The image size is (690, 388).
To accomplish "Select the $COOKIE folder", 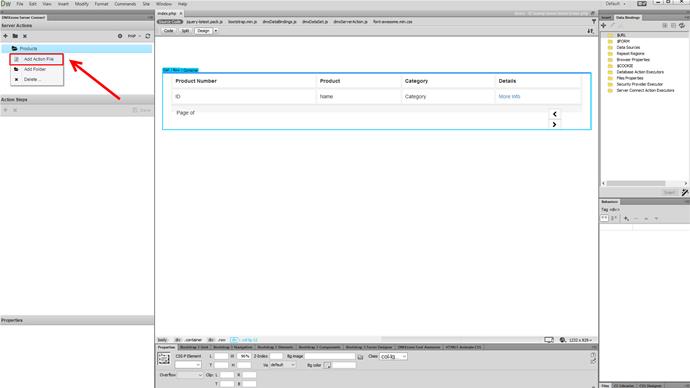I will tap(624, 66).
